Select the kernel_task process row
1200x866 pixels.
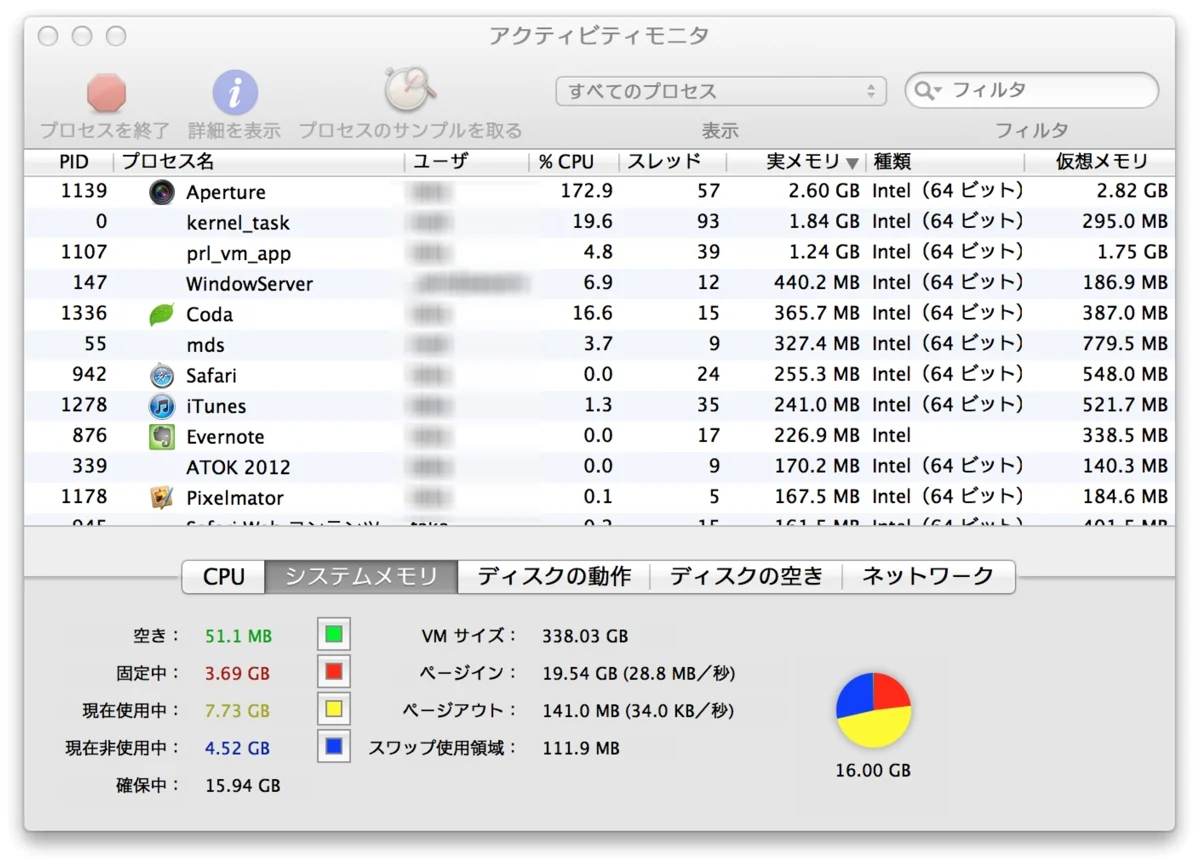click(600, 223)
